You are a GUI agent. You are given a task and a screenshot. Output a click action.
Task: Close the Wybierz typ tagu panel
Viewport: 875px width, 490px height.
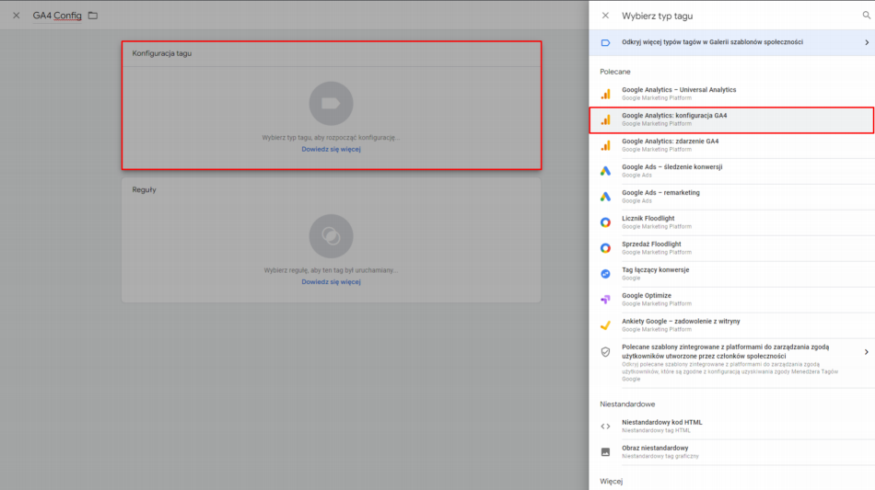605,16
